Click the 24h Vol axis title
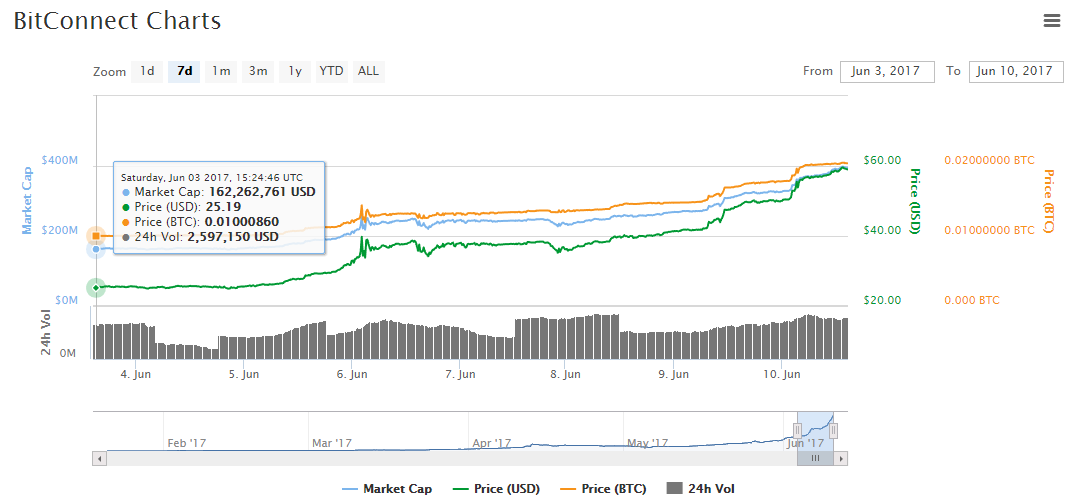Screen dimensions: 1068x502 click(x=47, y=333)
